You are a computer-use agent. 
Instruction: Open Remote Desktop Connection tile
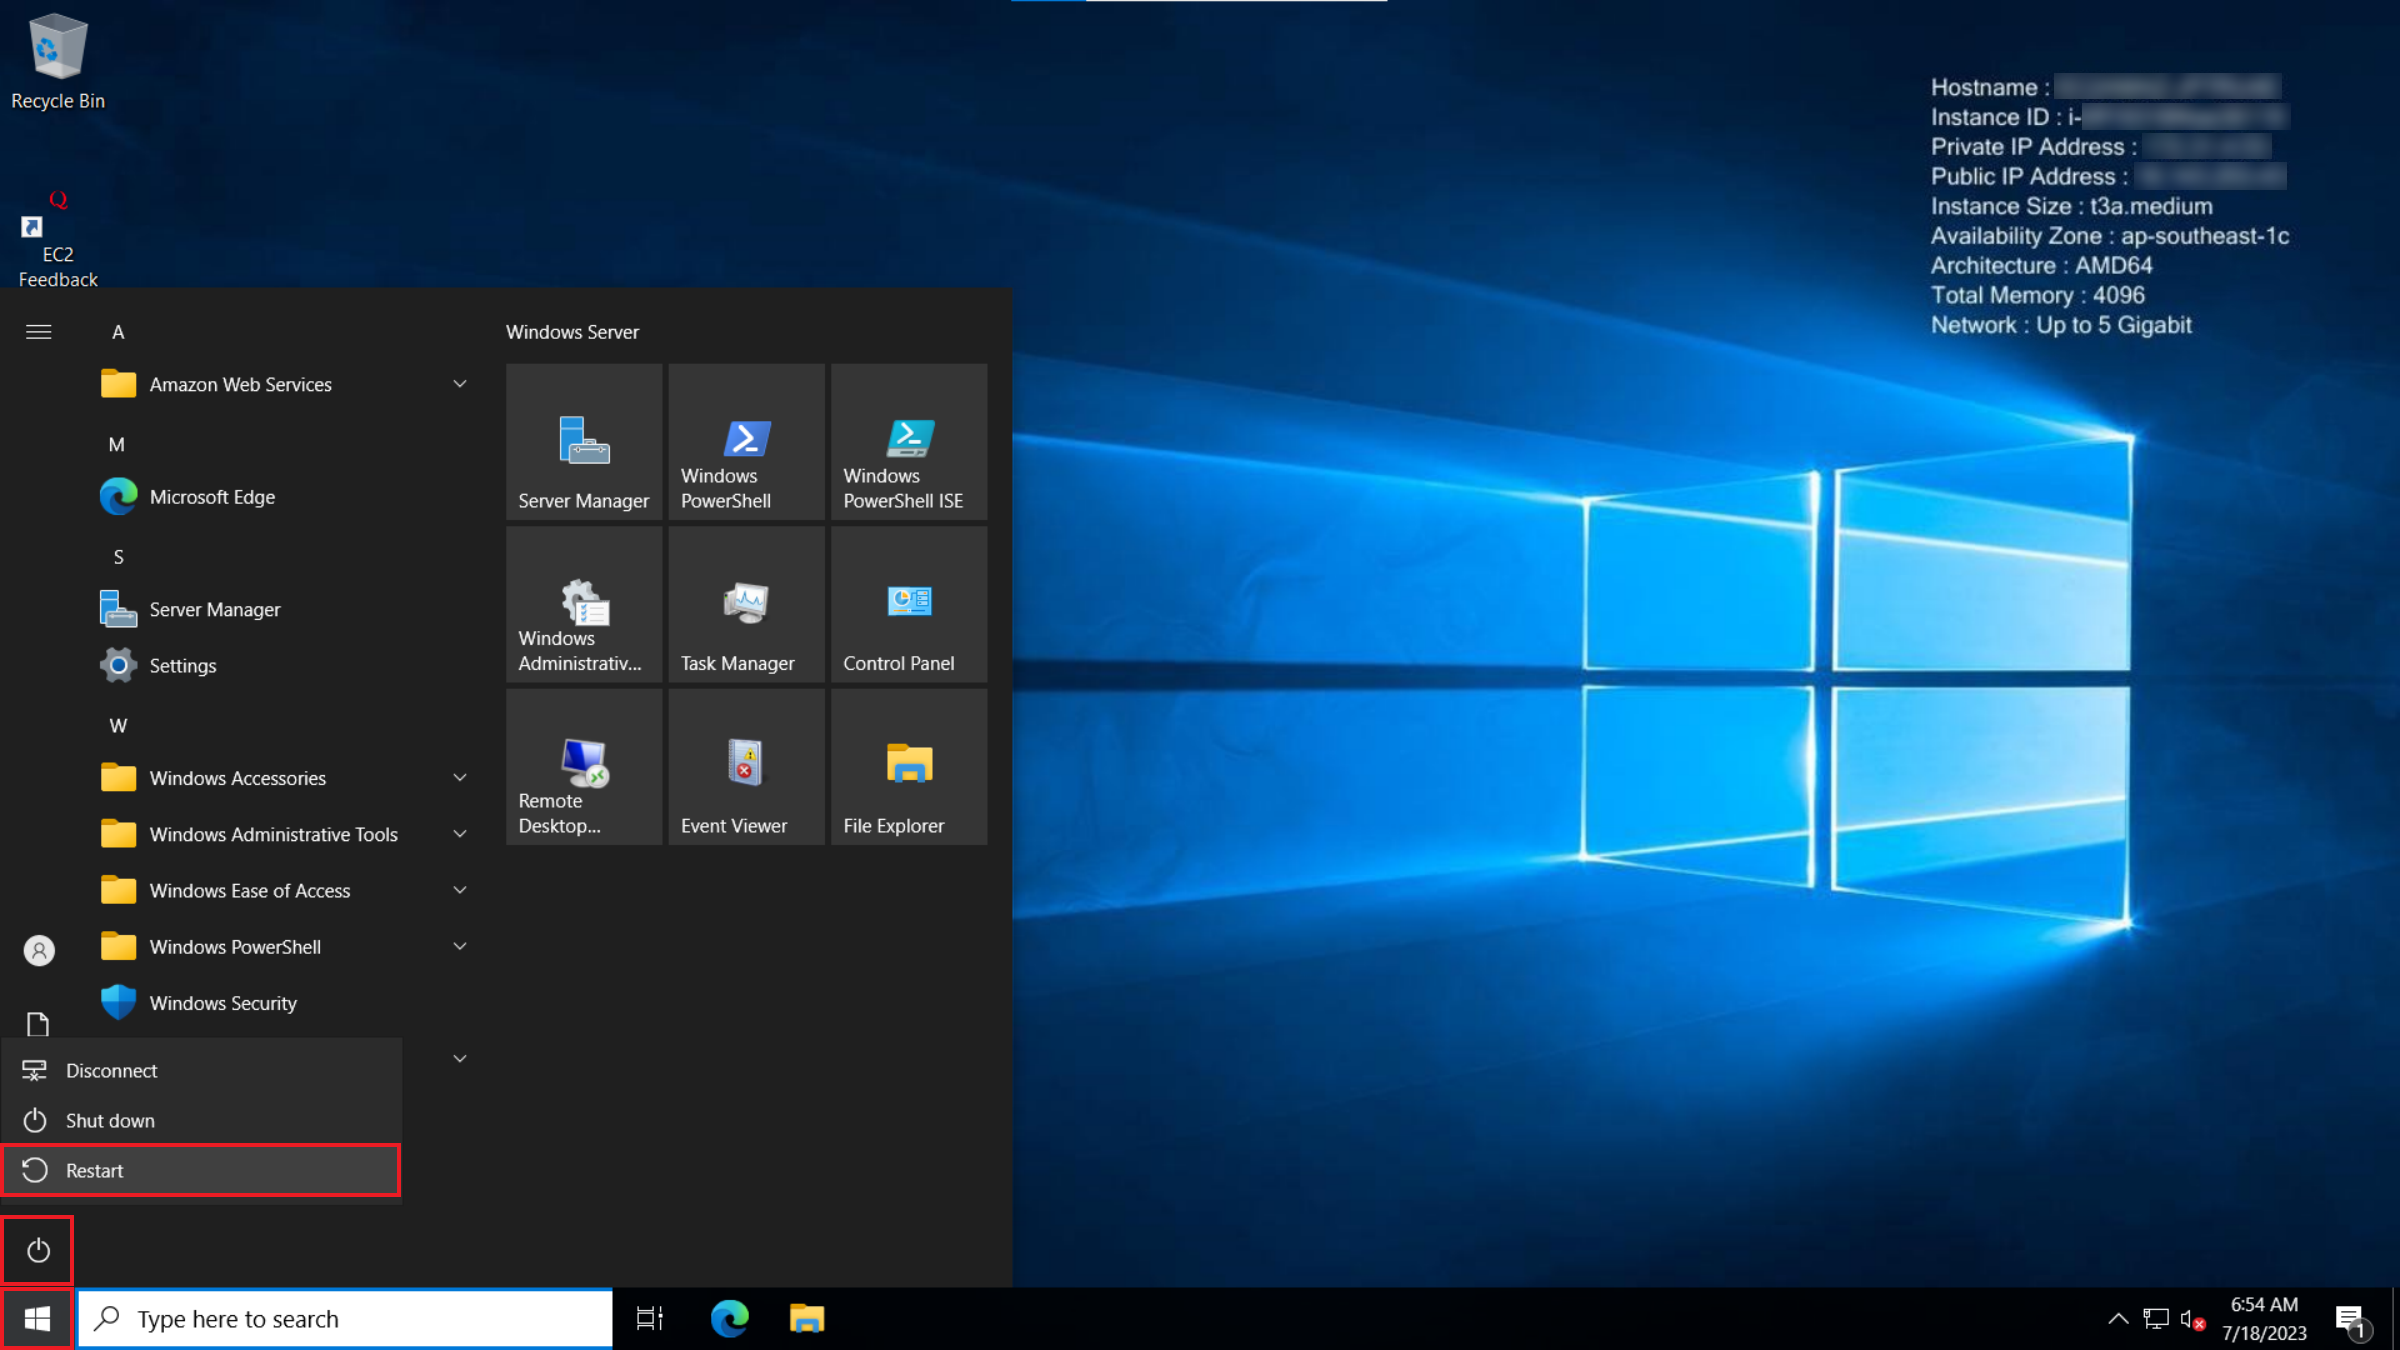pos(584,766)
